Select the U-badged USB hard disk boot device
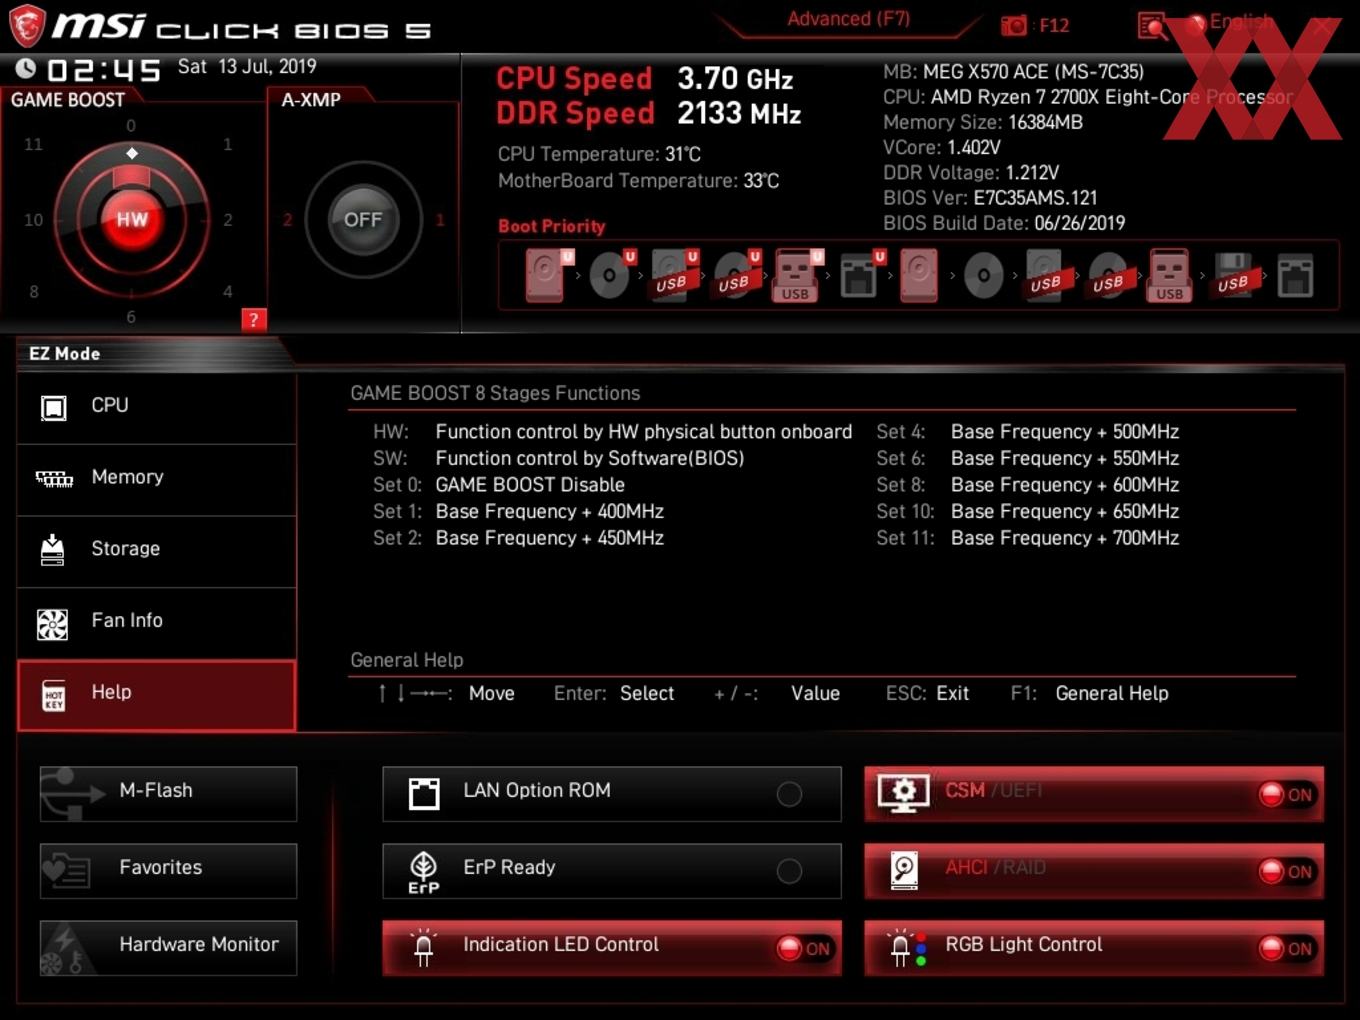Screen dimensions: 1360x1020 point(673,275)
